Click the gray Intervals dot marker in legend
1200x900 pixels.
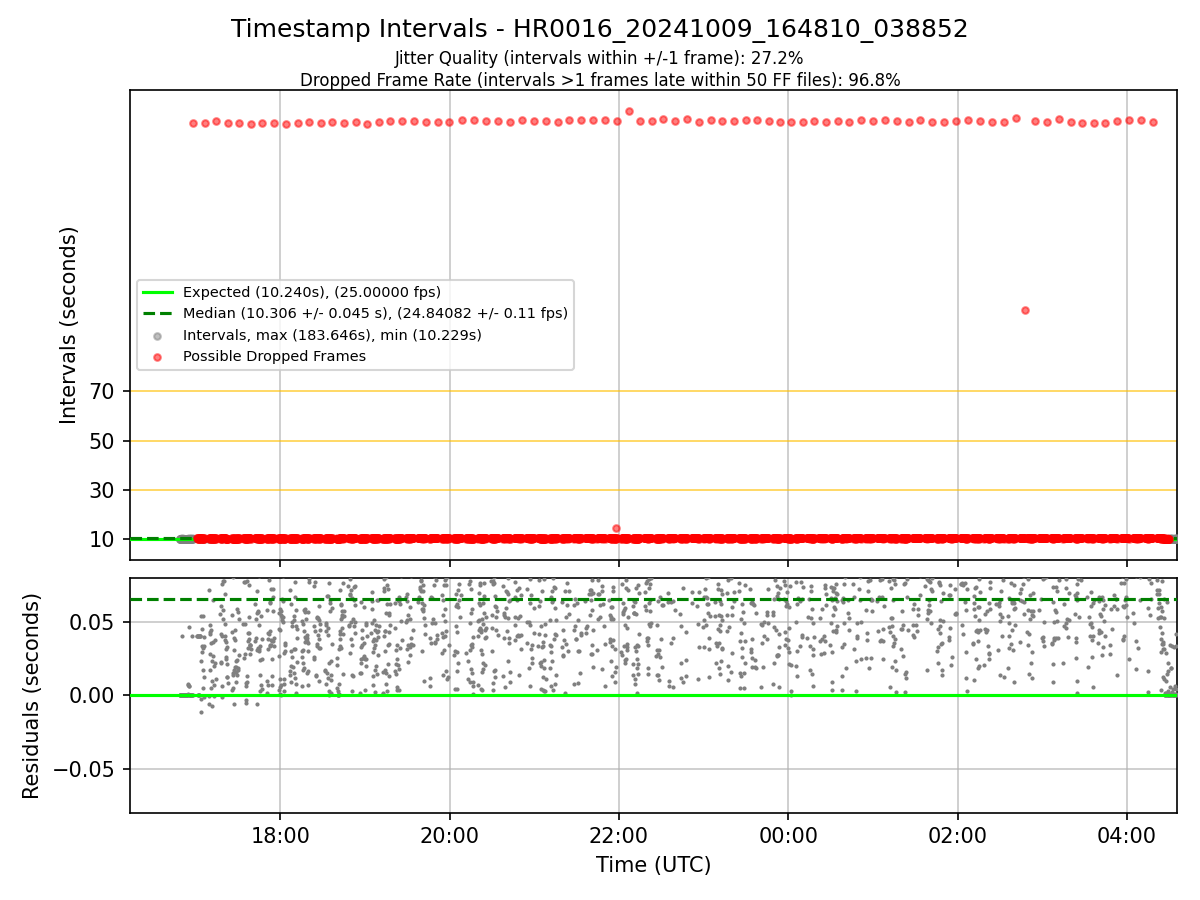click(158, 335)
